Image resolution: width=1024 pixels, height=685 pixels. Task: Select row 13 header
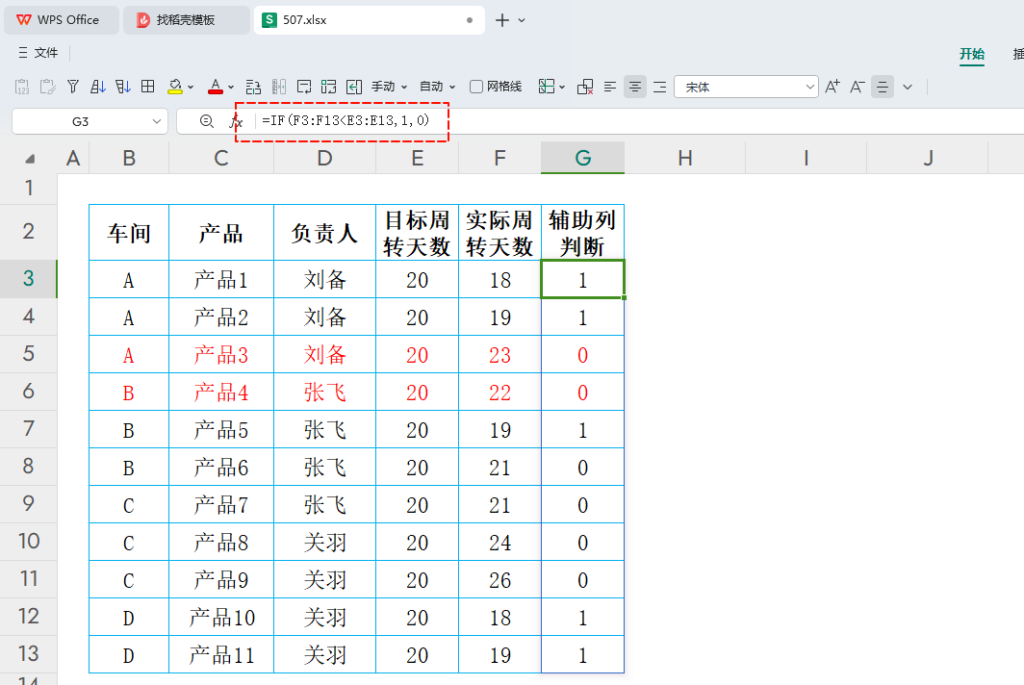coord(29,654)
